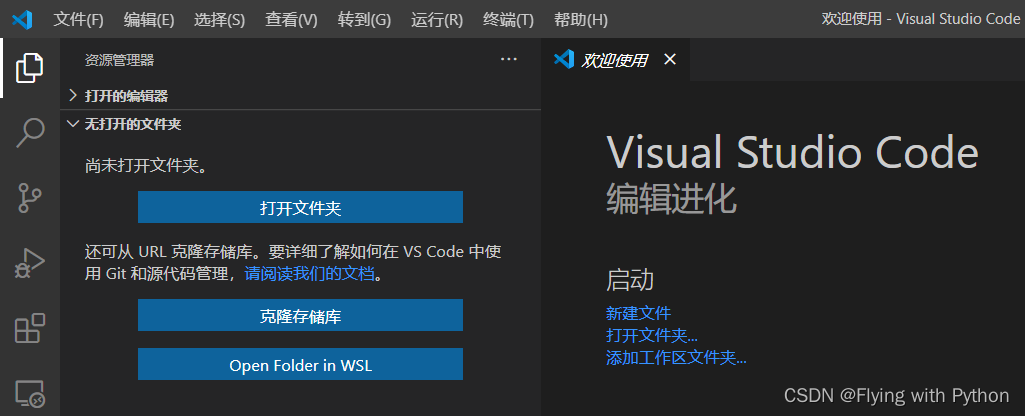Screen dimensions: 1025x416
Task: Open the 终端(T) menu
Action: (x=509, y=20)
